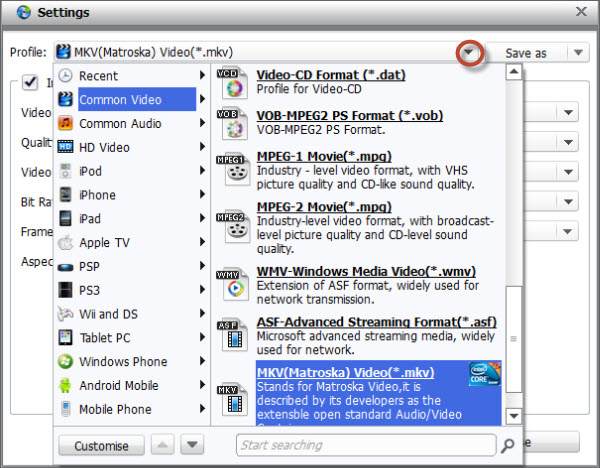
Task: Expand the HD Video submenu arrow
Action: pos(202,147)
